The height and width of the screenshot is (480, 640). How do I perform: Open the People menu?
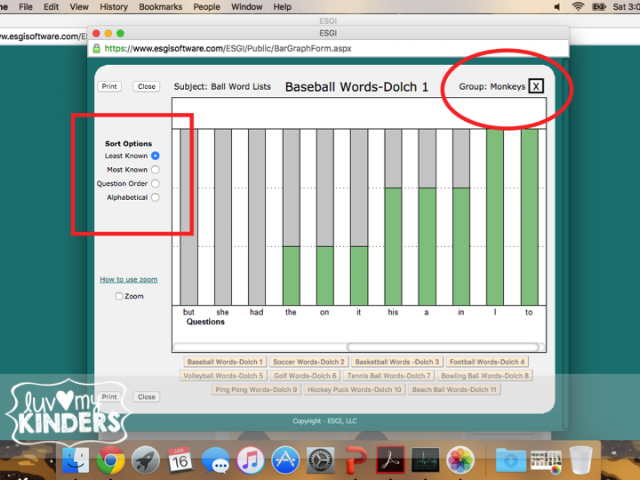(x=207, y=7)
